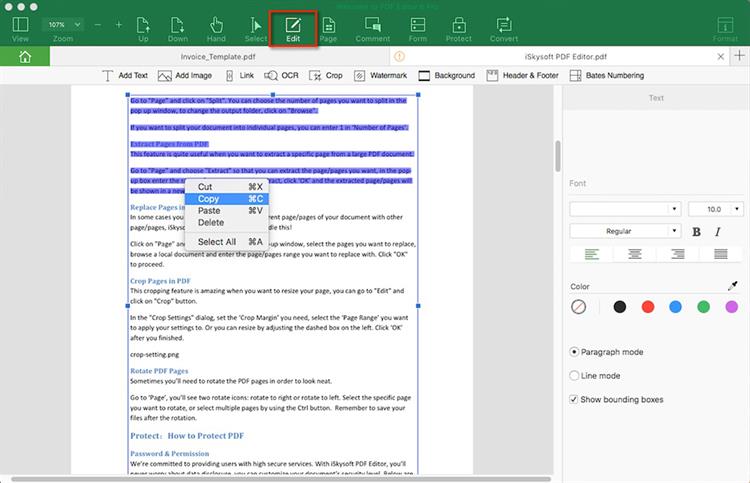Image resolution: width=750 pixels, height=483 pixels.
Task: Add a new tab with plus
Action: 739,55
